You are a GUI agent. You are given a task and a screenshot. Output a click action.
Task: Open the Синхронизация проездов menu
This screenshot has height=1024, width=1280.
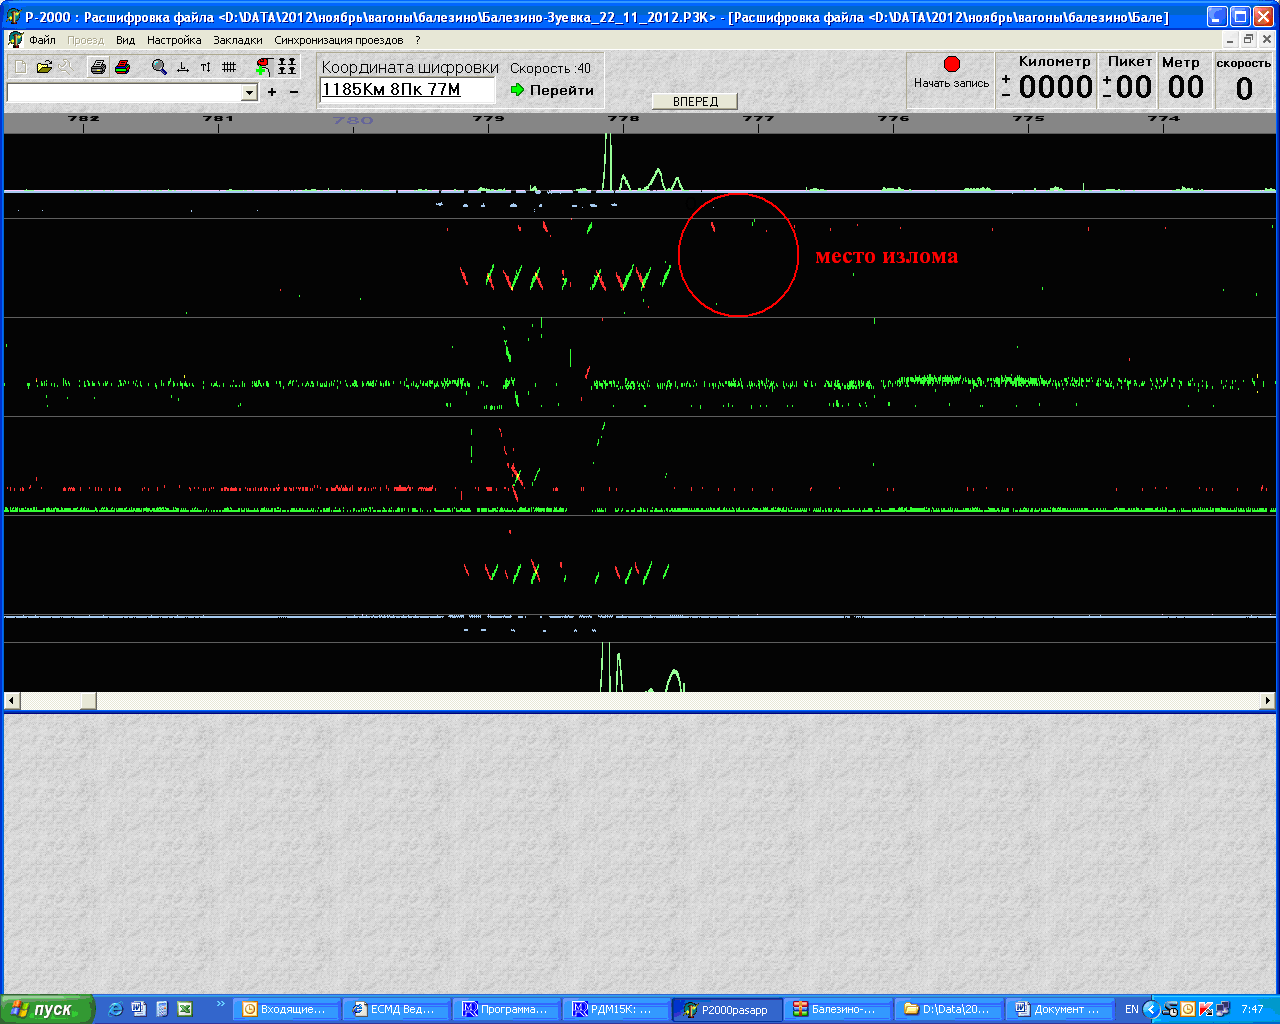(339, 40)
